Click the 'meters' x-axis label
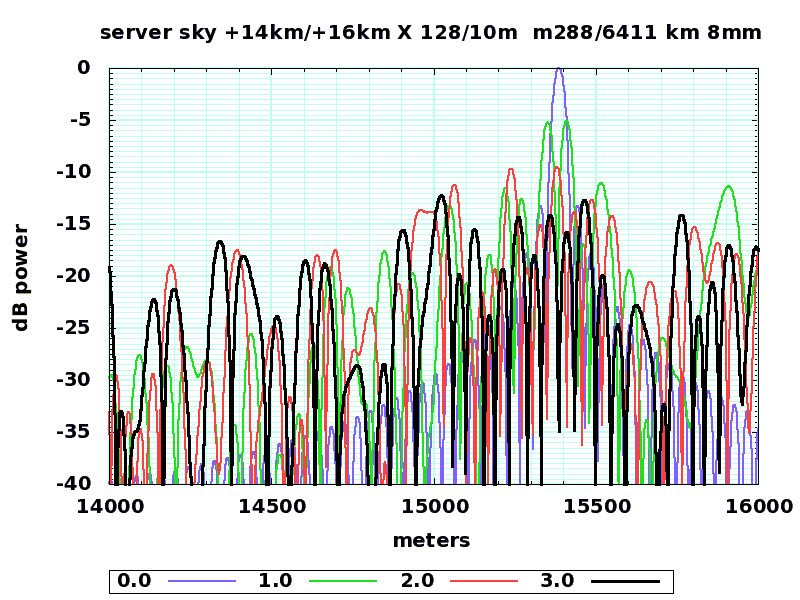 (431, 540)
